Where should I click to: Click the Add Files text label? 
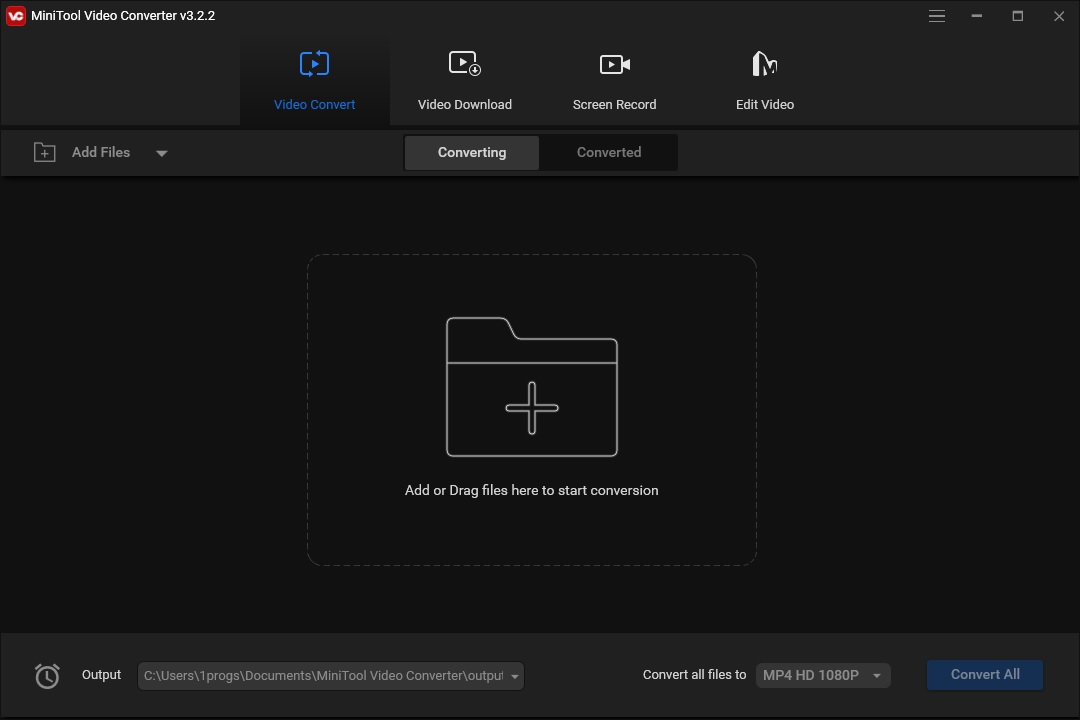coord(100,152)
